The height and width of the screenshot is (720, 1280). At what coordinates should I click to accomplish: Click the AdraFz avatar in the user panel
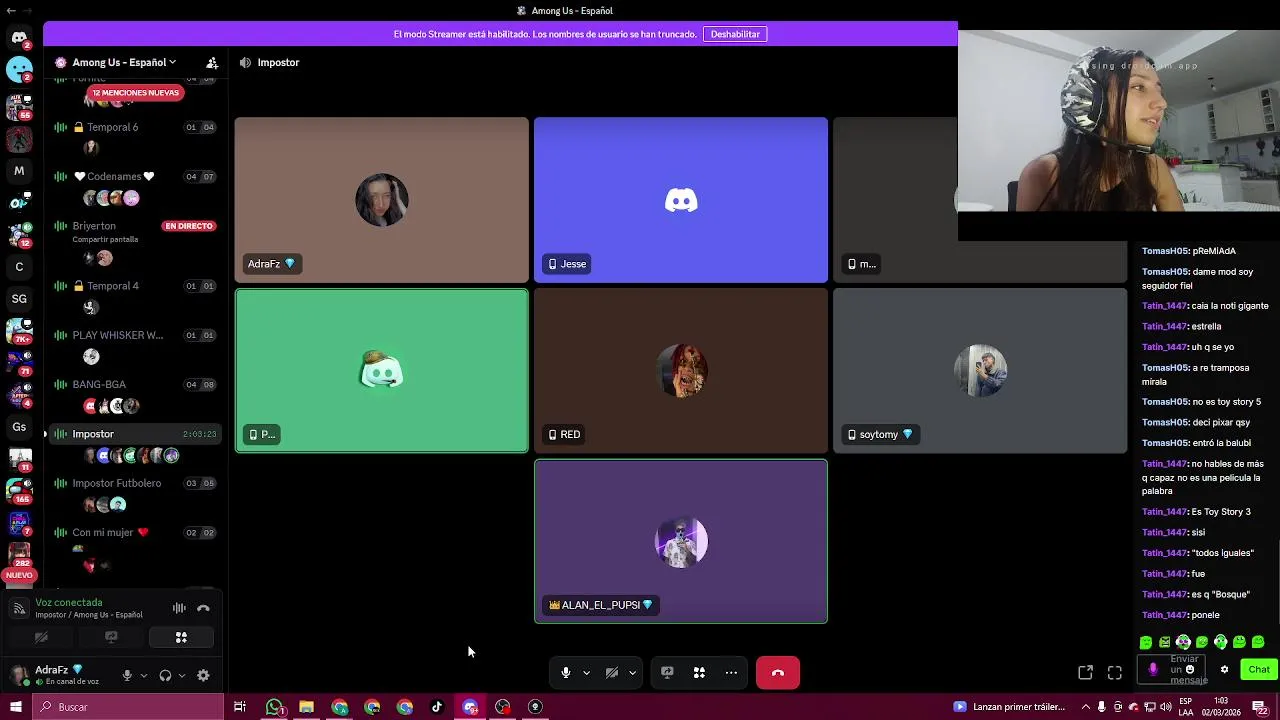click(19, 675)
